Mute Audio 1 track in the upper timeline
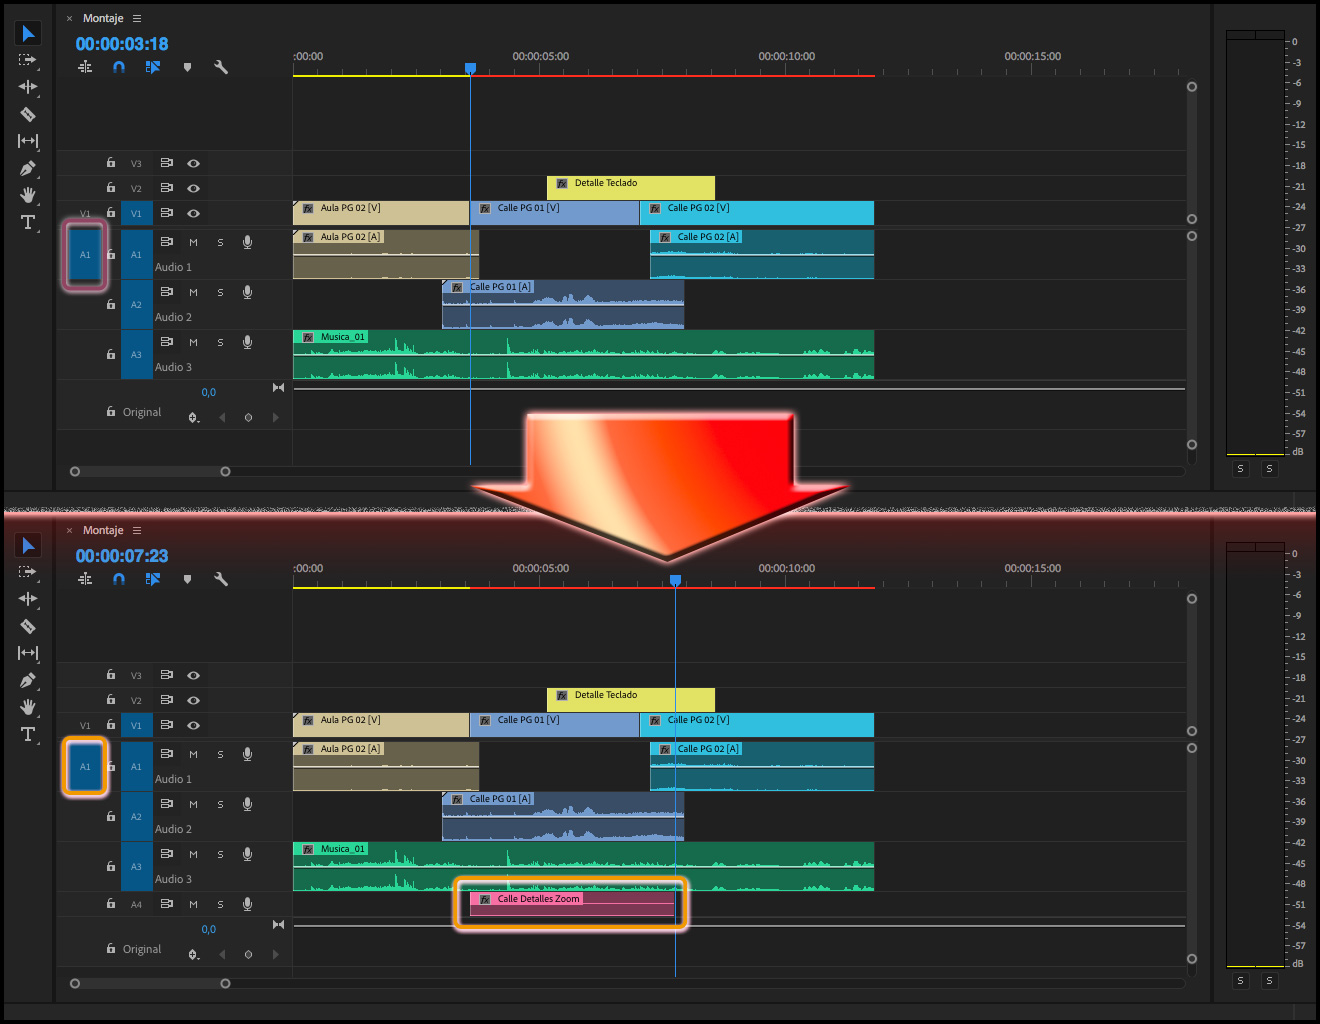1320x1024 pixels. click(x=193, y=242)
